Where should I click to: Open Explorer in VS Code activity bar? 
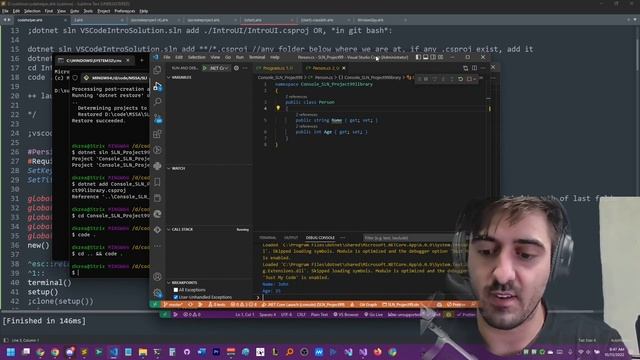[157, 70]
